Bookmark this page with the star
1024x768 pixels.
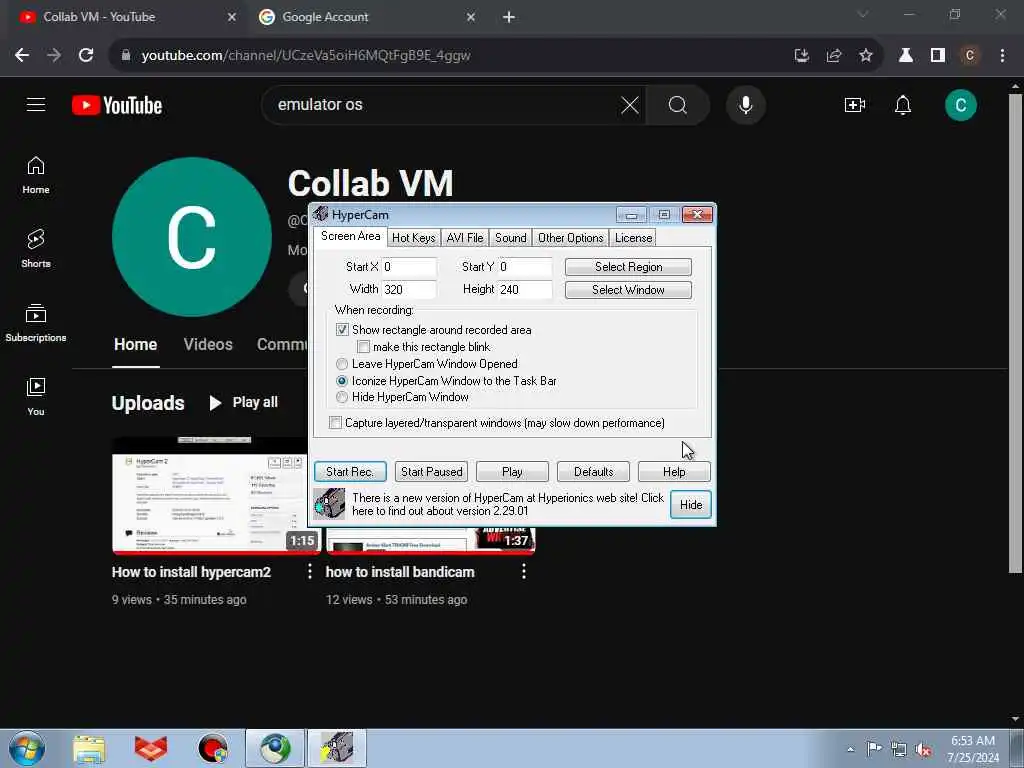(865, 56)
